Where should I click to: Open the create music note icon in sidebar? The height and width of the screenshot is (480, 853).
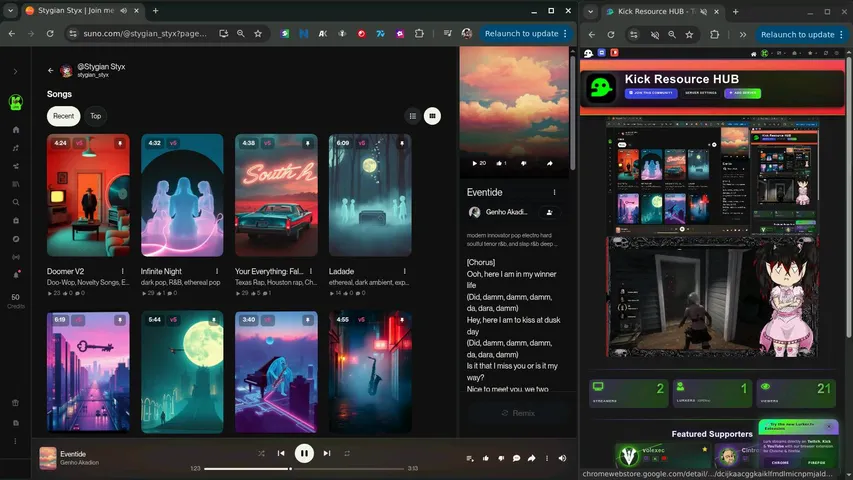[16, 148]
